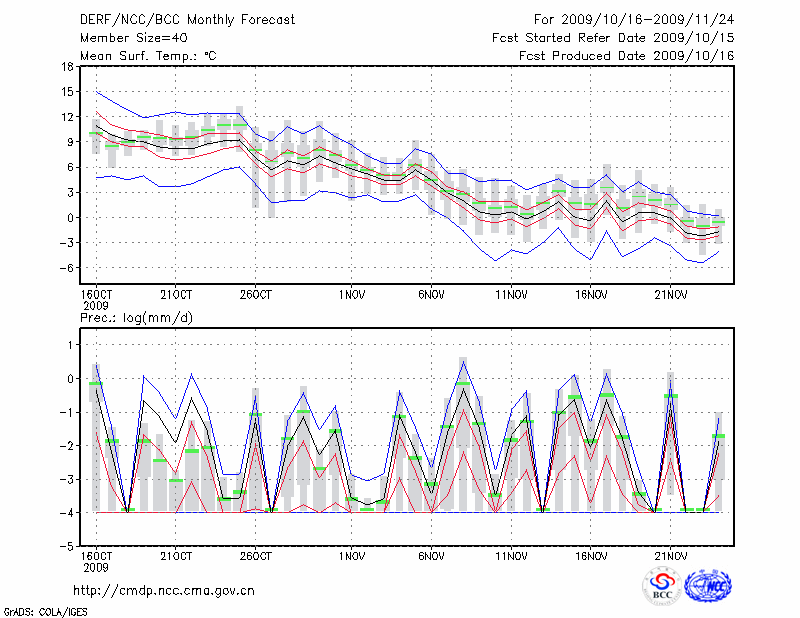Select 21NOV on the precipitation chart axis
Image resolution: width=800 pixels, height=618 pixels.
tap(671, 555)
